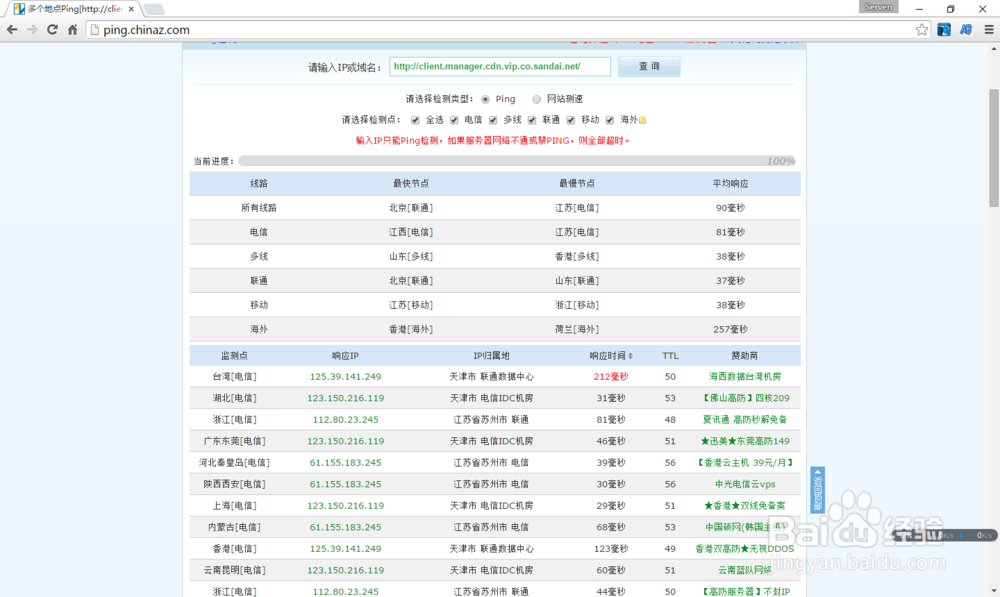Toggle the 移动 checkbox
Viewport: 1000px width, 597px height.
point(571,120)
